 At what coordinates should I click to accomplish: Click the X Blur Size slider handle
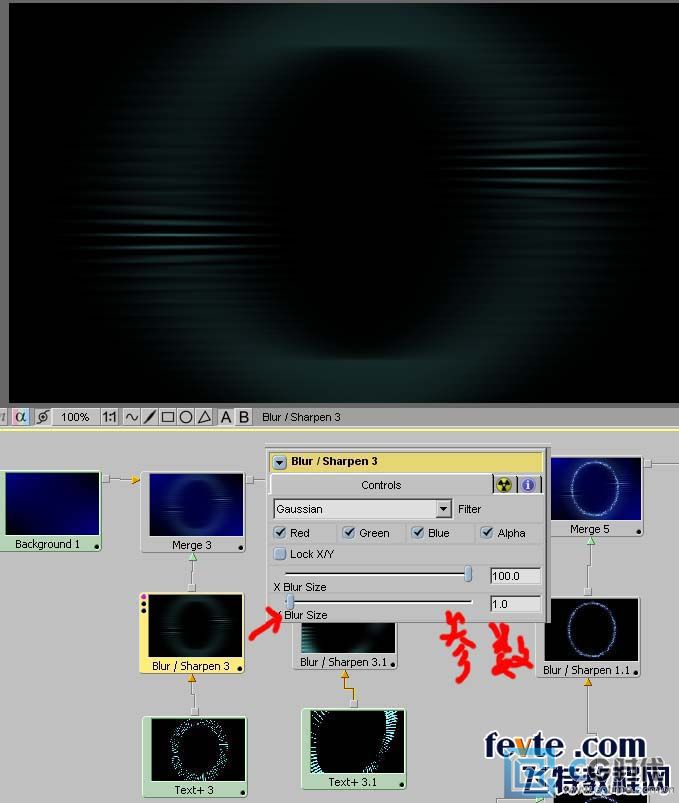(468, 574)
